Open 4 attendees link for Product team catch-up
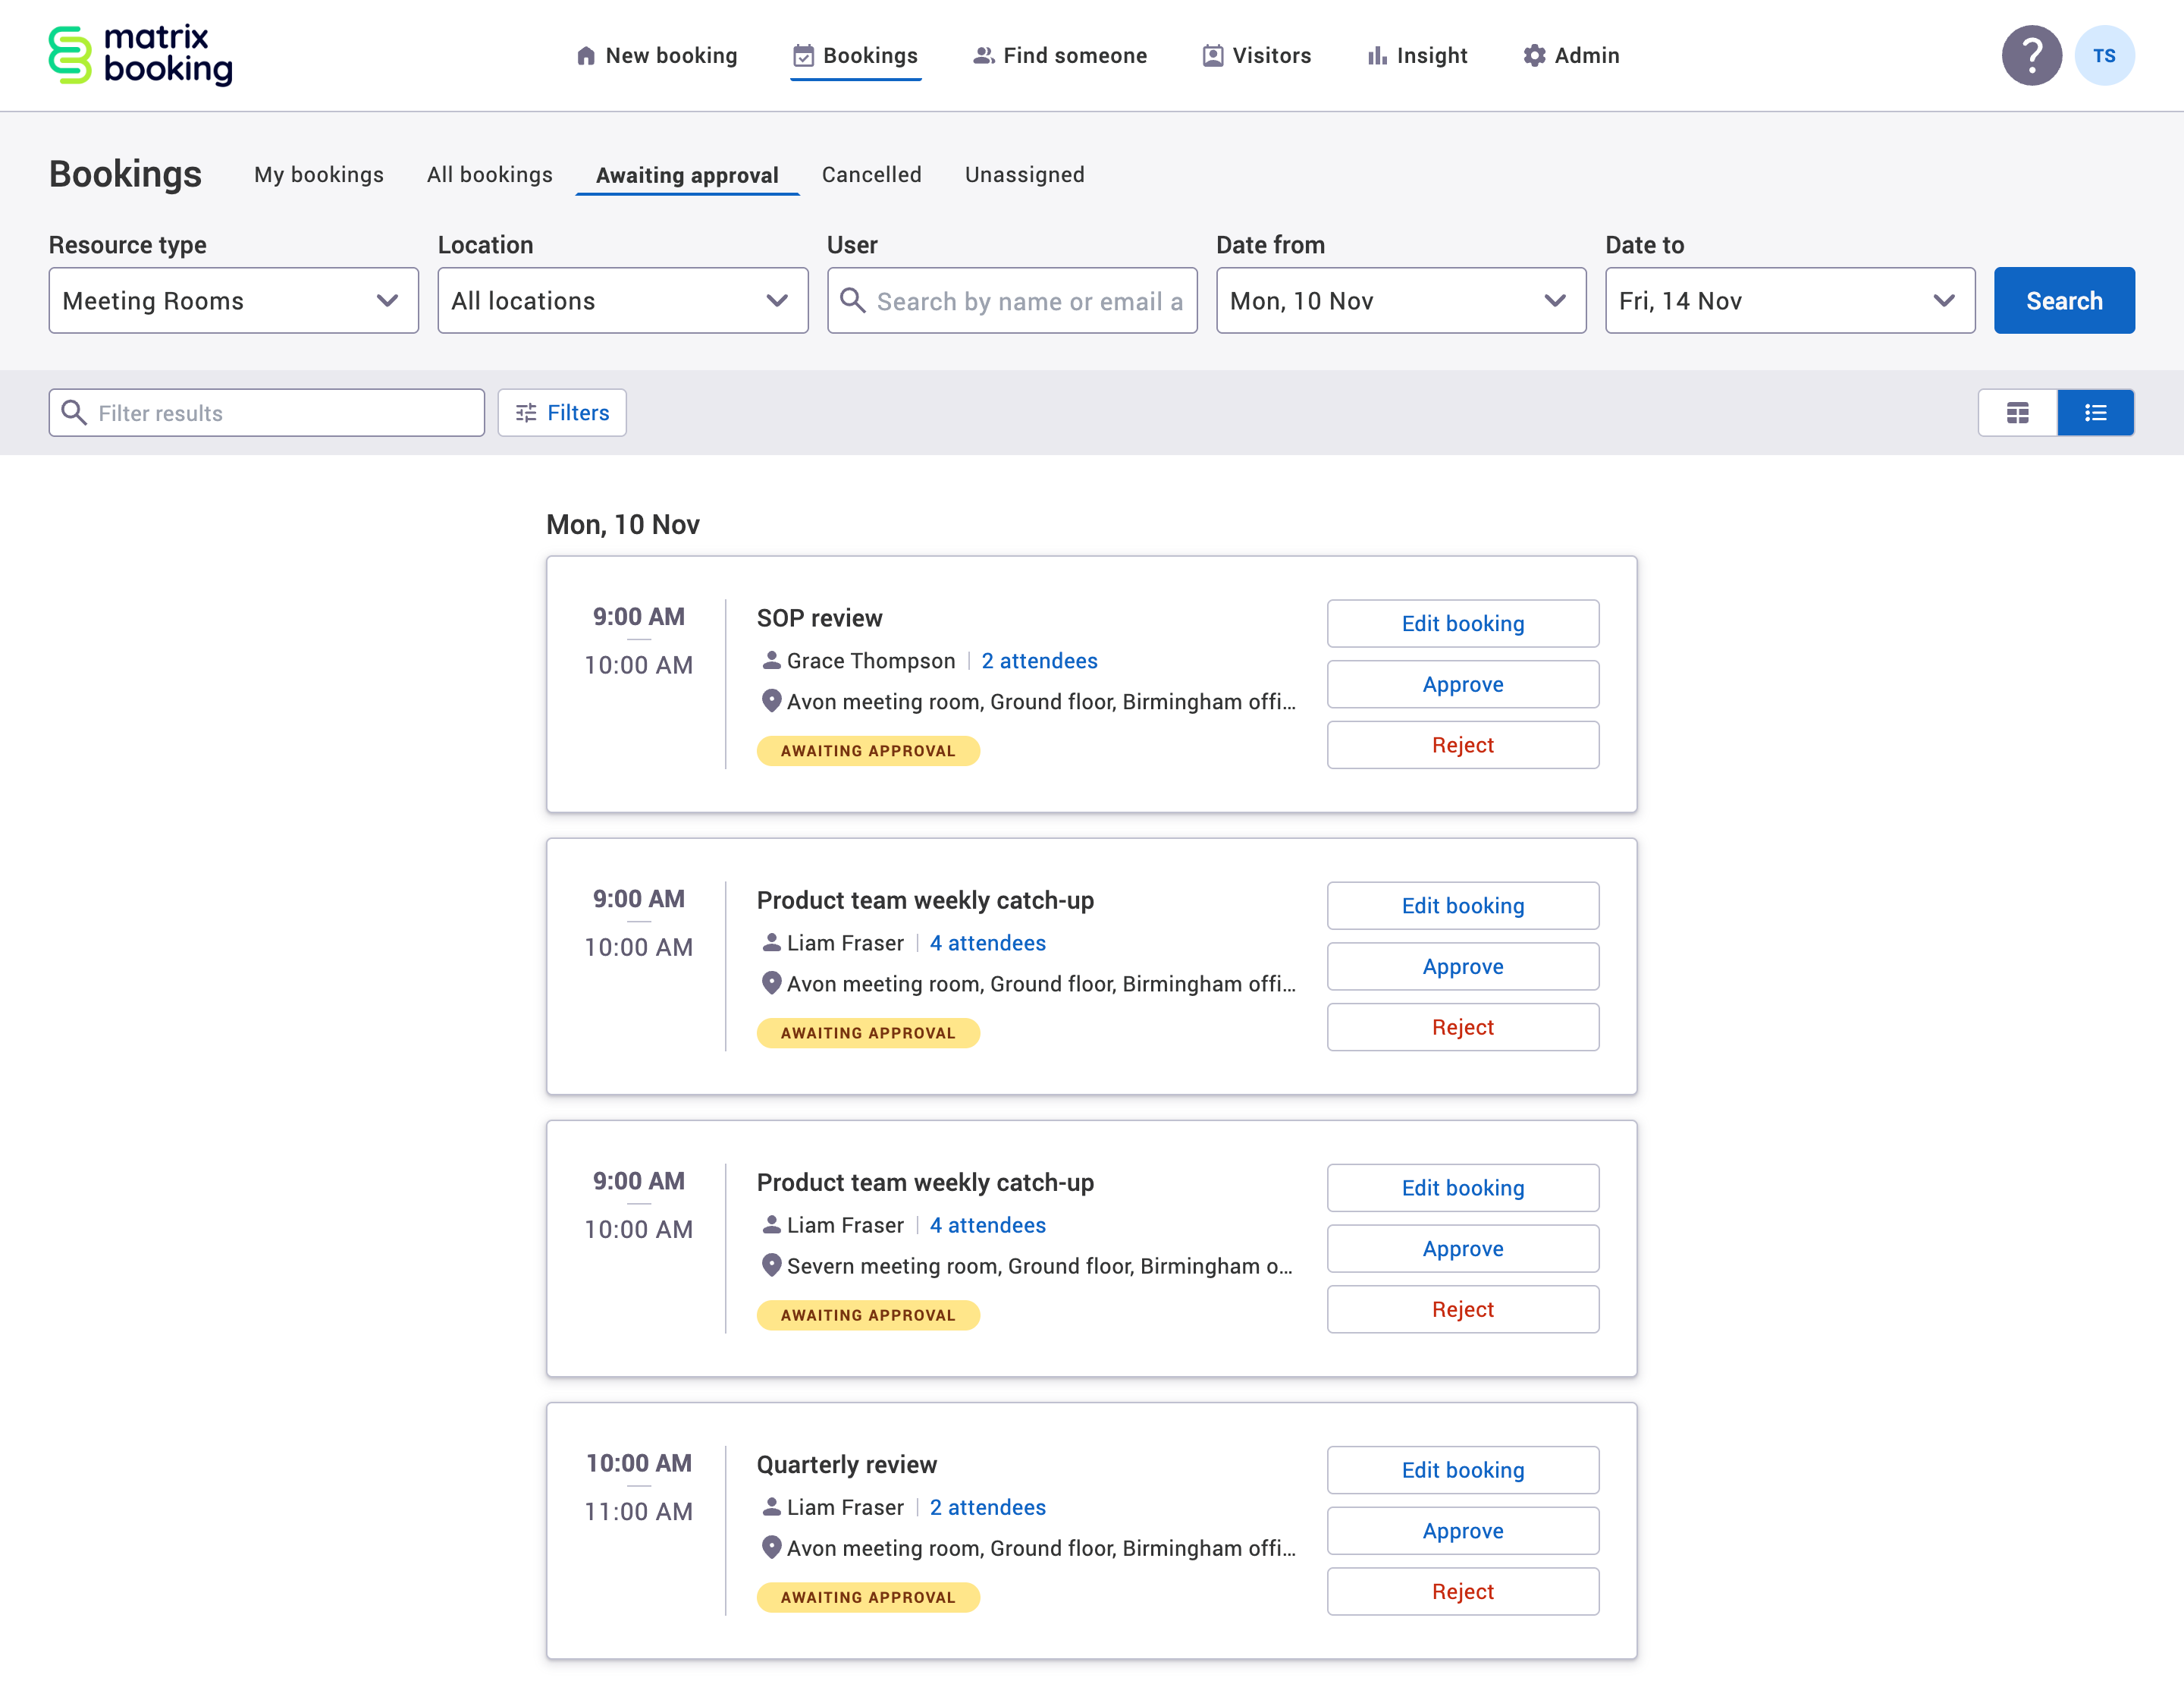The image size is (2184, 1684). point(986,943)
